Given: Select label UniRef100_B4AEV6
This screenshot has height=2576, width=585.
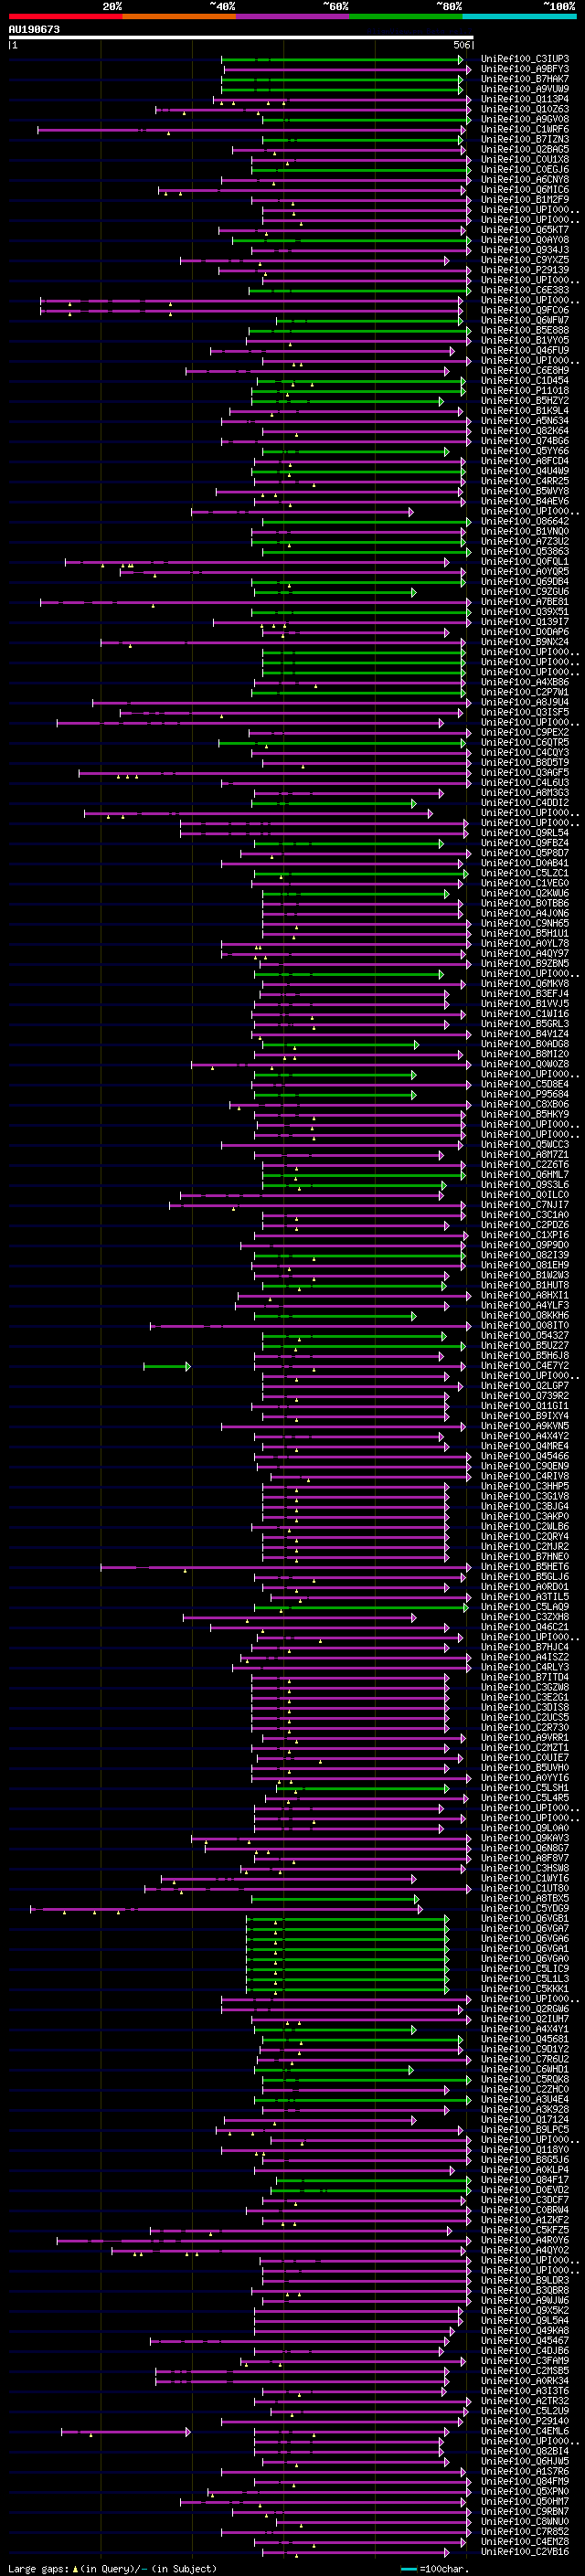Looking at the screenshot, I should click(525, 501).
